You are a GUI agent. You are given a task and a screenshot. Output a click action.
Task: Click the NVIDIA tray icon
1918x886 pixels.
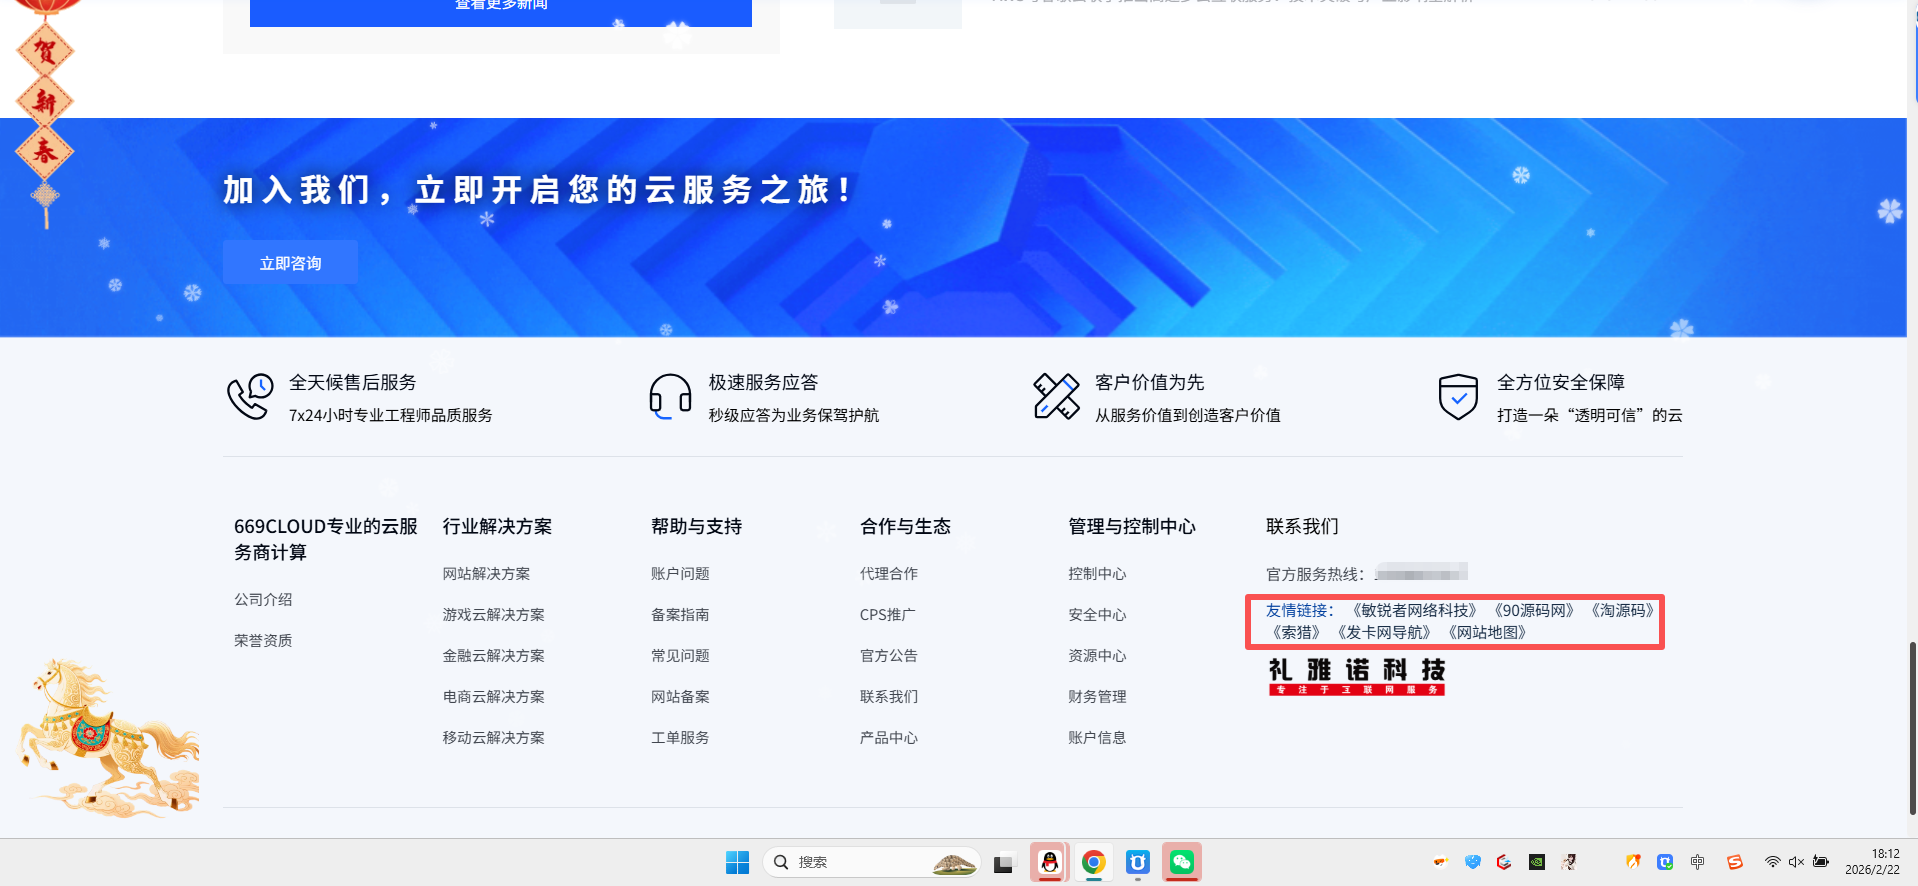coord(1537,862)
